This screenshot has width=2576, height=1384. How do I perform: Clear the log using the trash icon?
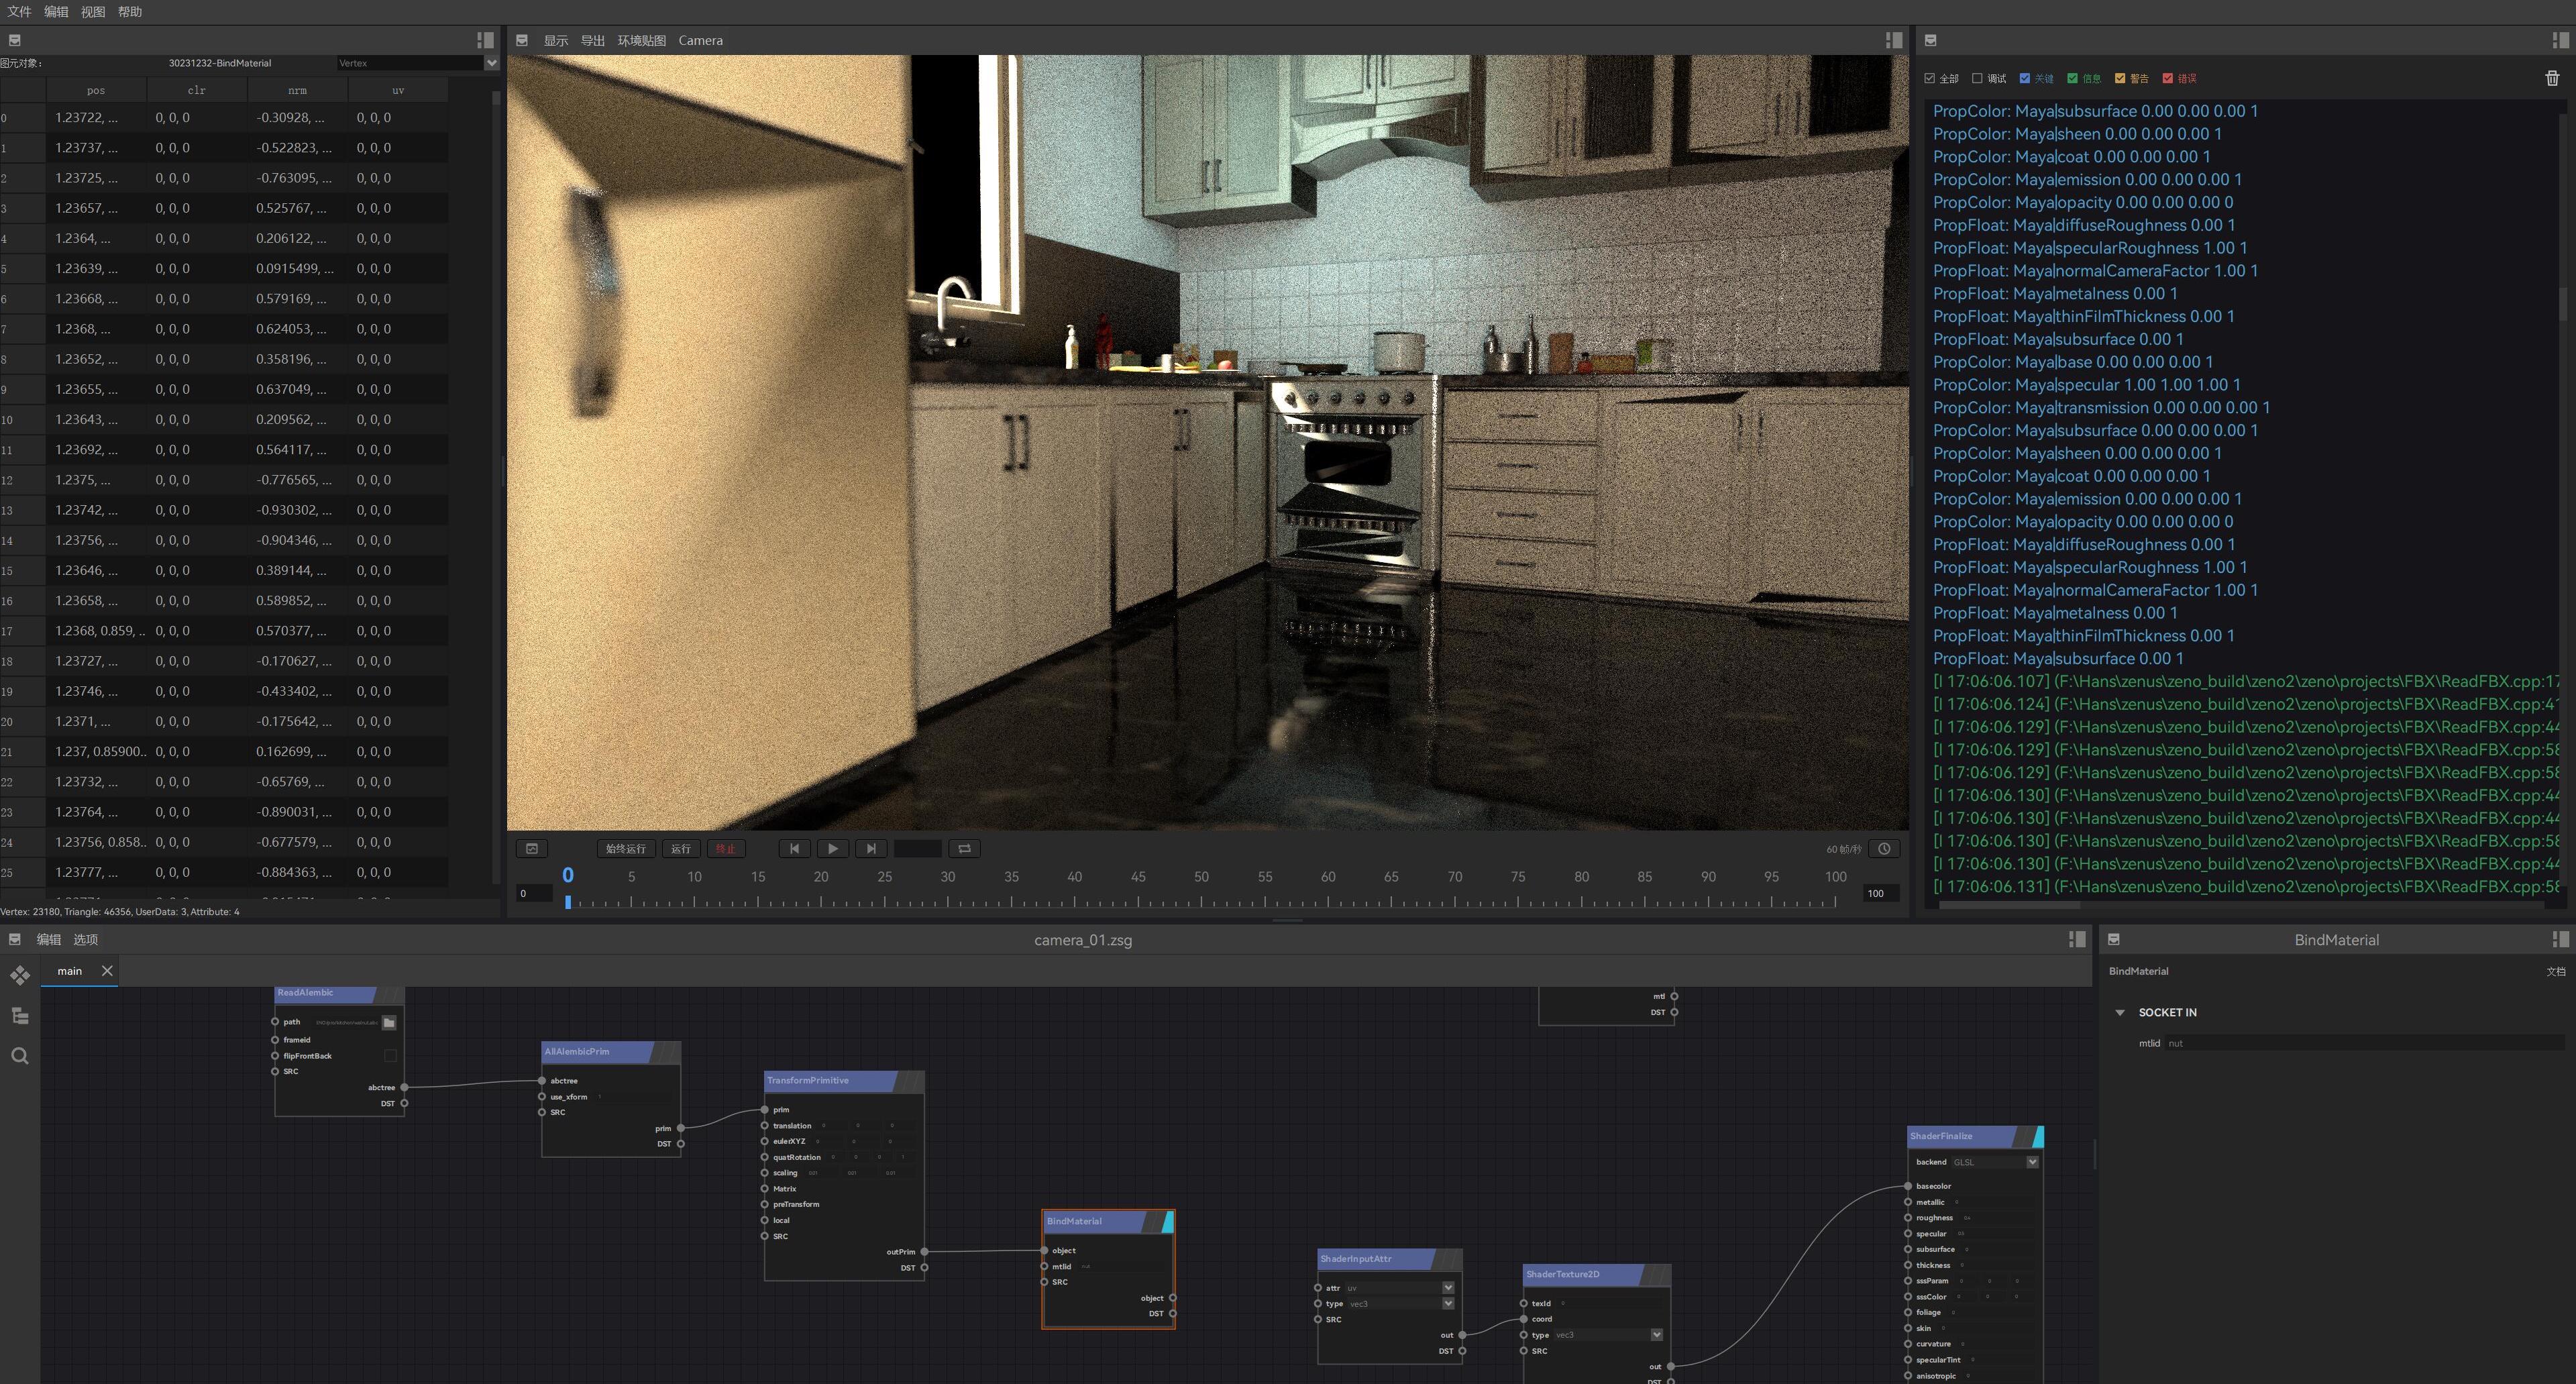tap(2553, 77)
